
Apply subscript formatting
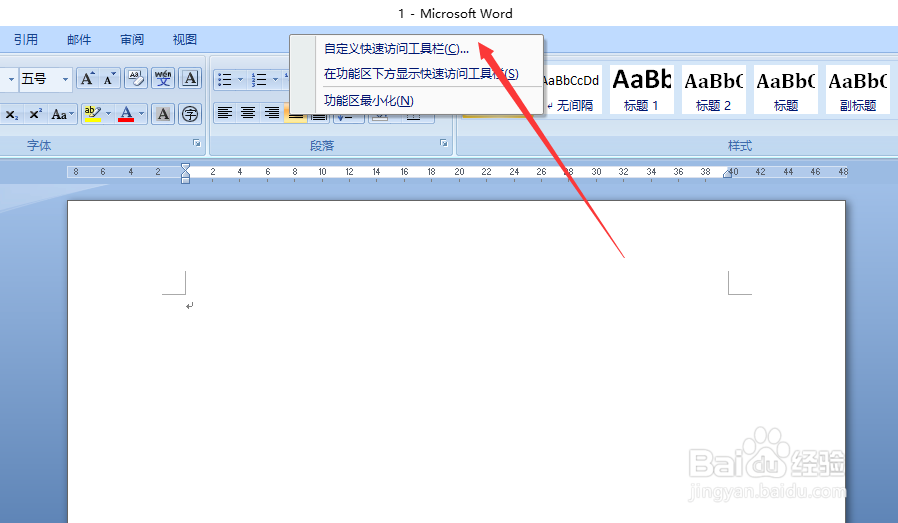[x=11, y=114]
